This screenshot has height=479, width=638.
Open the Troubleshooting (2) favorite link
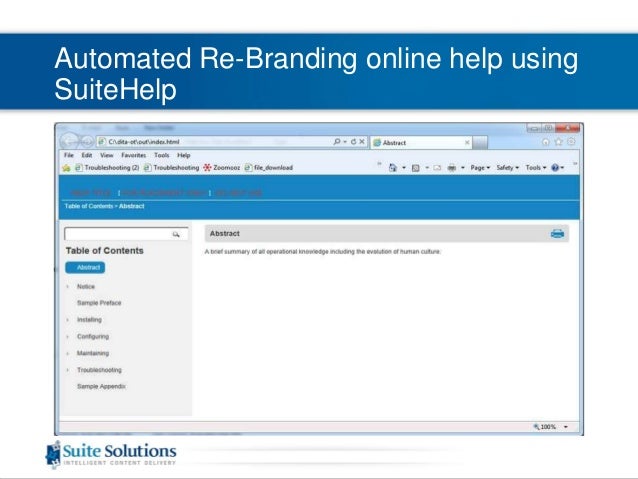[x=107, y=168]
